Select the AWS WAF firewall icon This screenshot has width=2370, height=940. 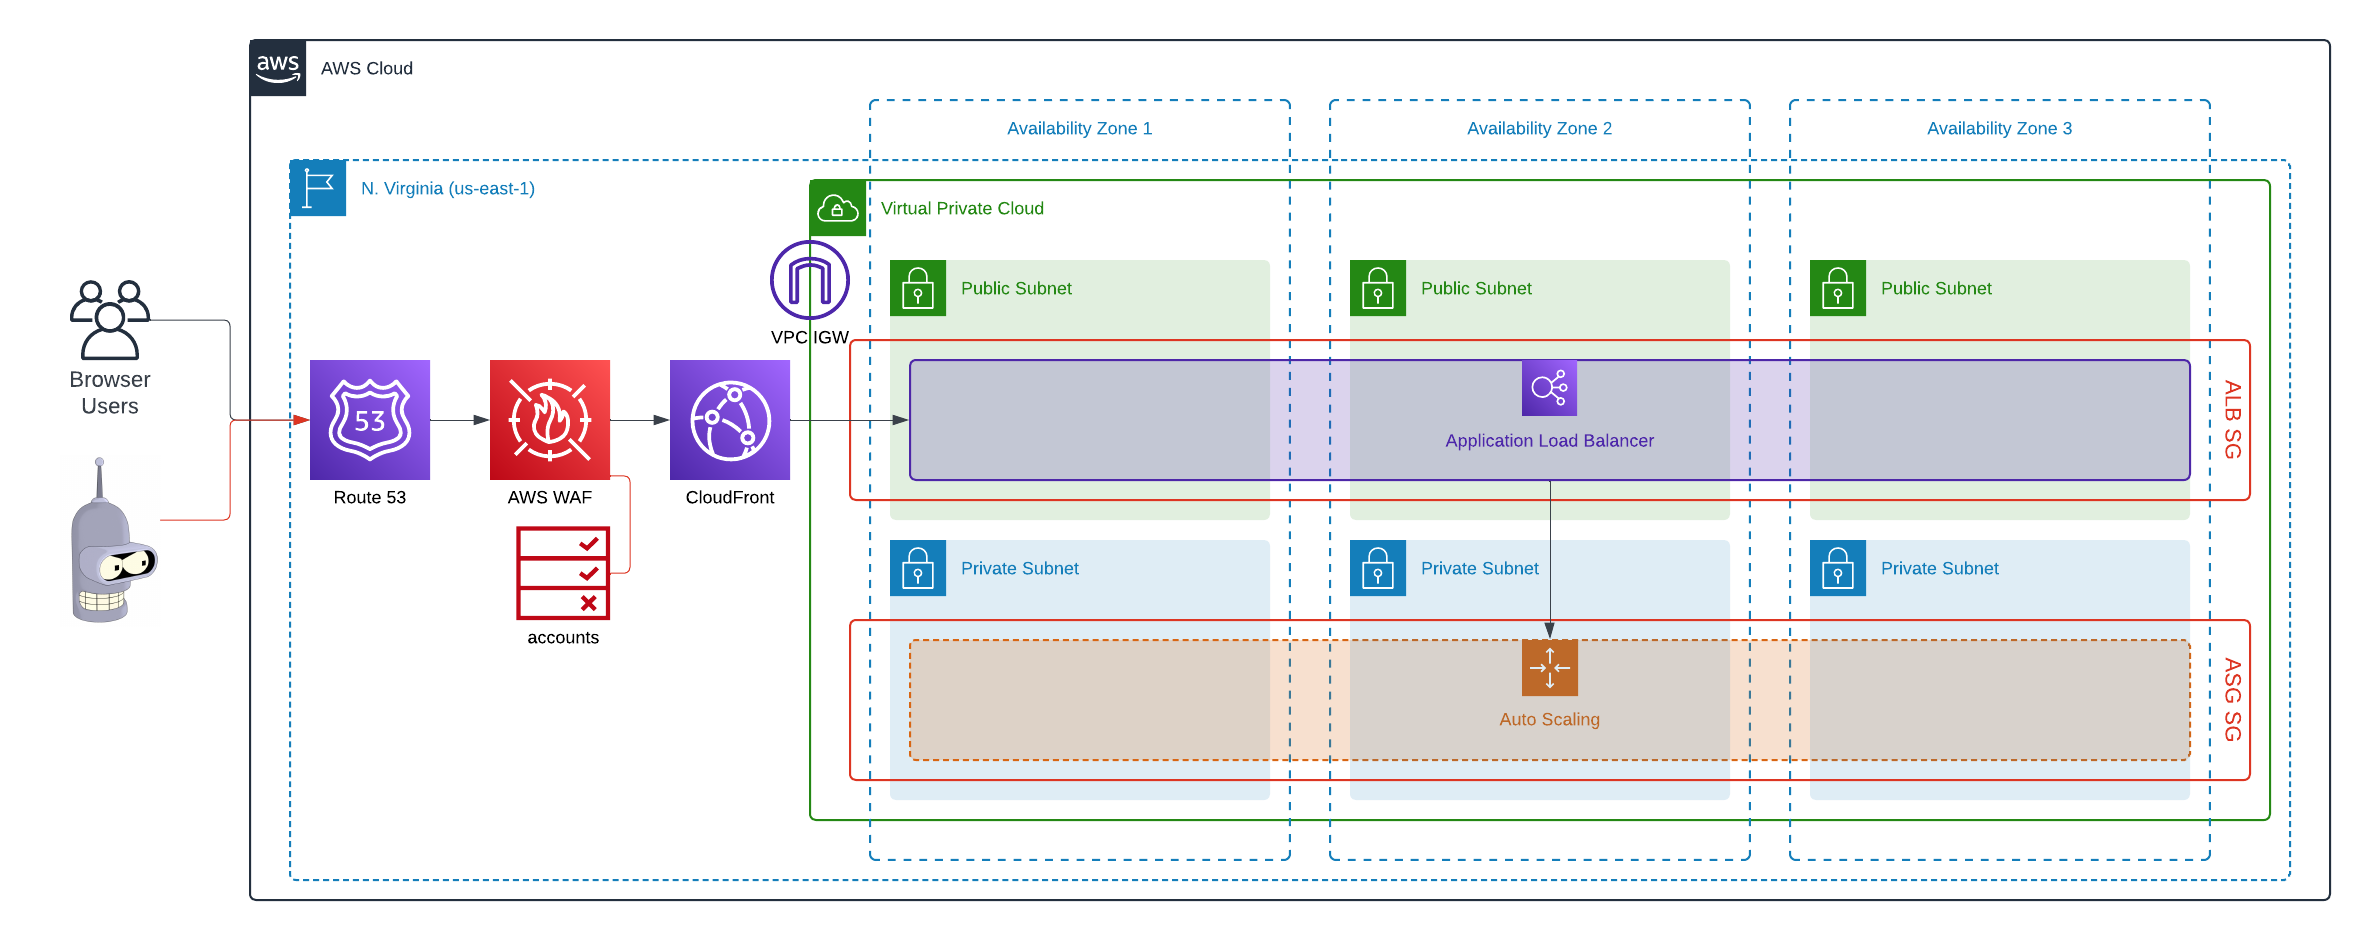pyautogui.click(x=550, y=420)
